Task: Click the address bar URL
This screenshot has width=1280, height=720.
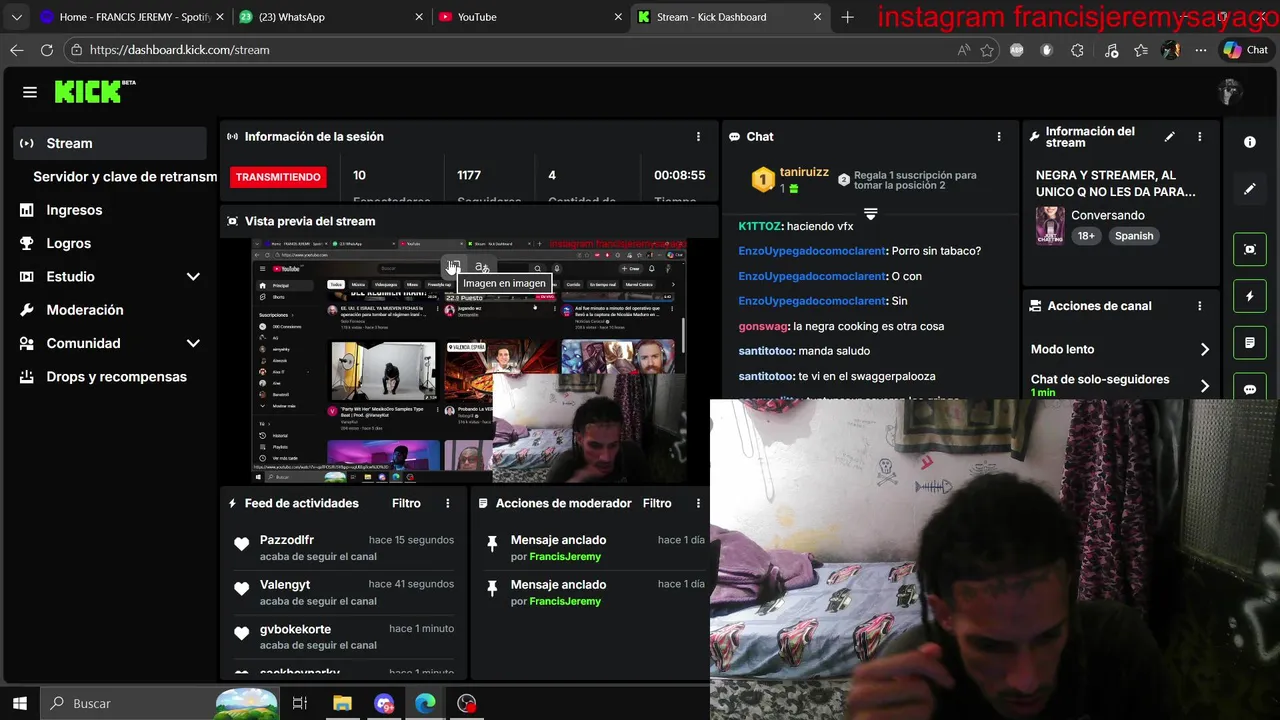Action: [x=179, y=50]
